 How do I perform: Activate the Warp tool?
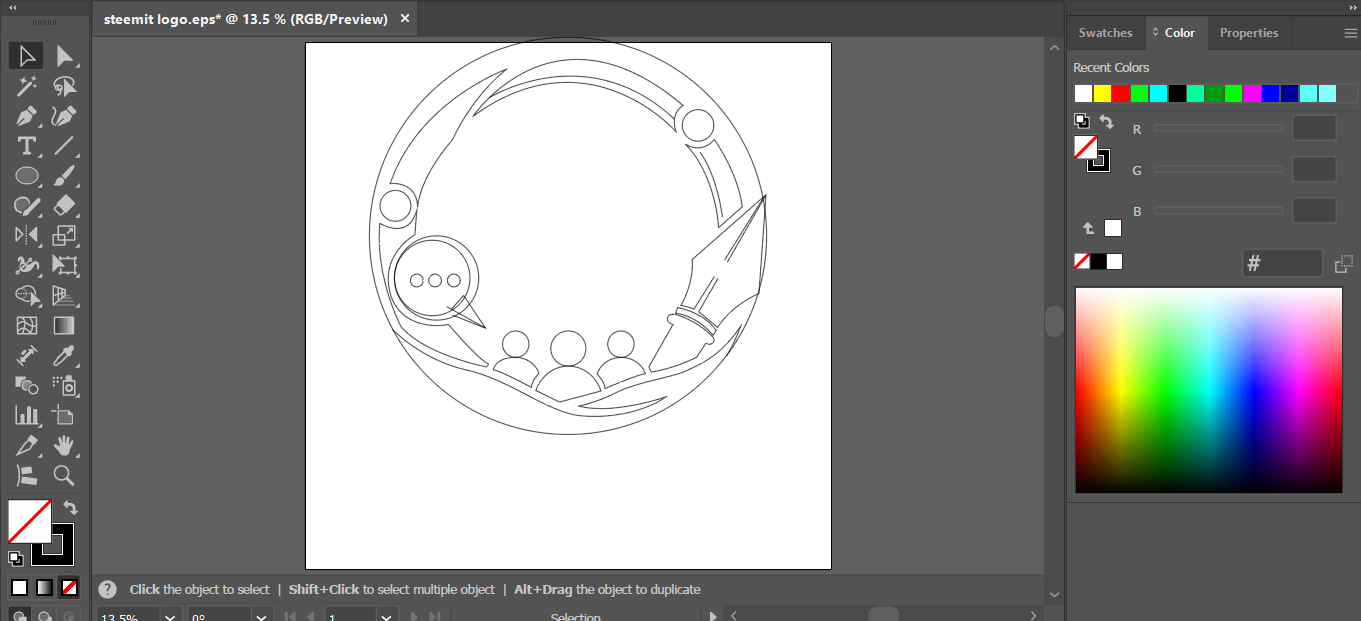point(27,266)
